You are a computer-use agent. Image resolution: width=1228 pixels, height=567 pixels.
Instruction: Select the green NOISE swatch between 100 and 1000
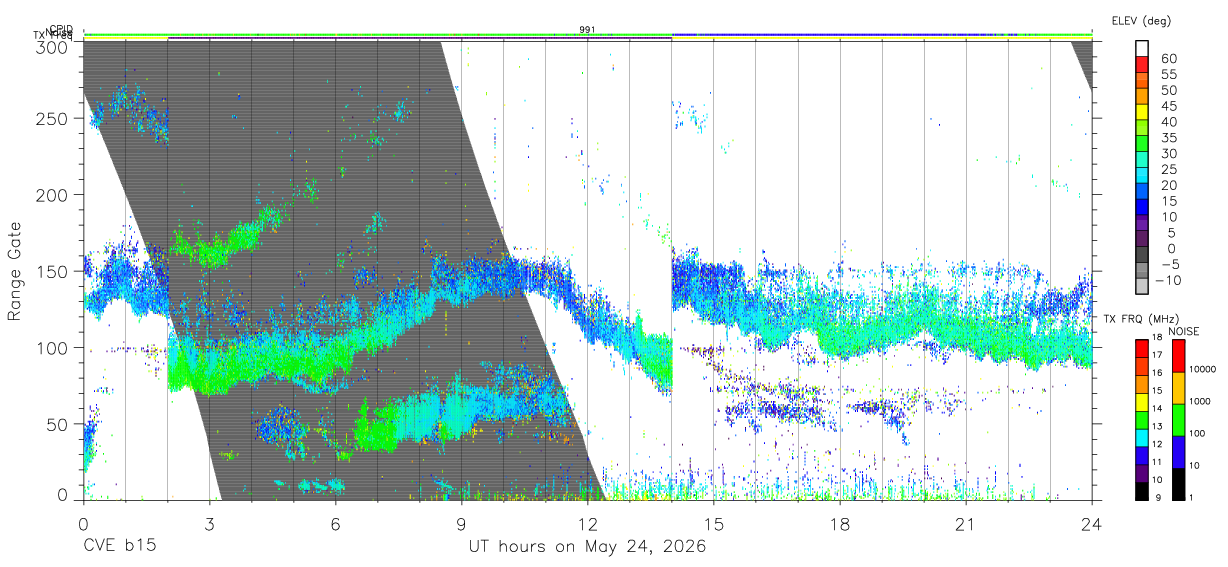click(x=1178, y=419)
